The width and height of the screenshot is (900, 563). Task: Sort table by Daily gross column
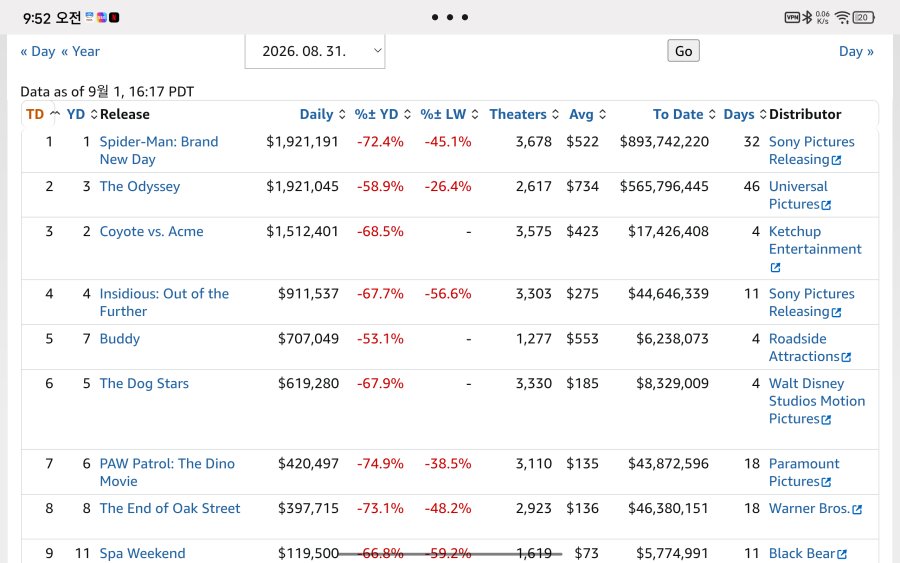(x=322, y=114)
